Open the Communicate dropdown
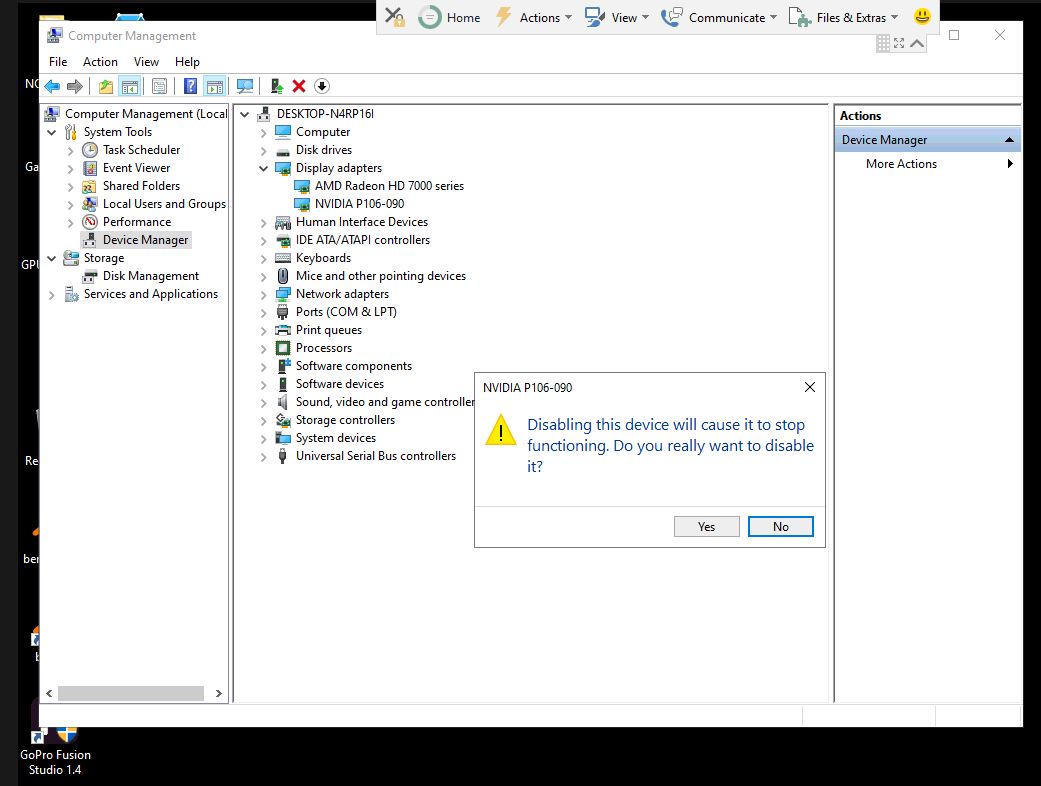 (x=719, y=17)
